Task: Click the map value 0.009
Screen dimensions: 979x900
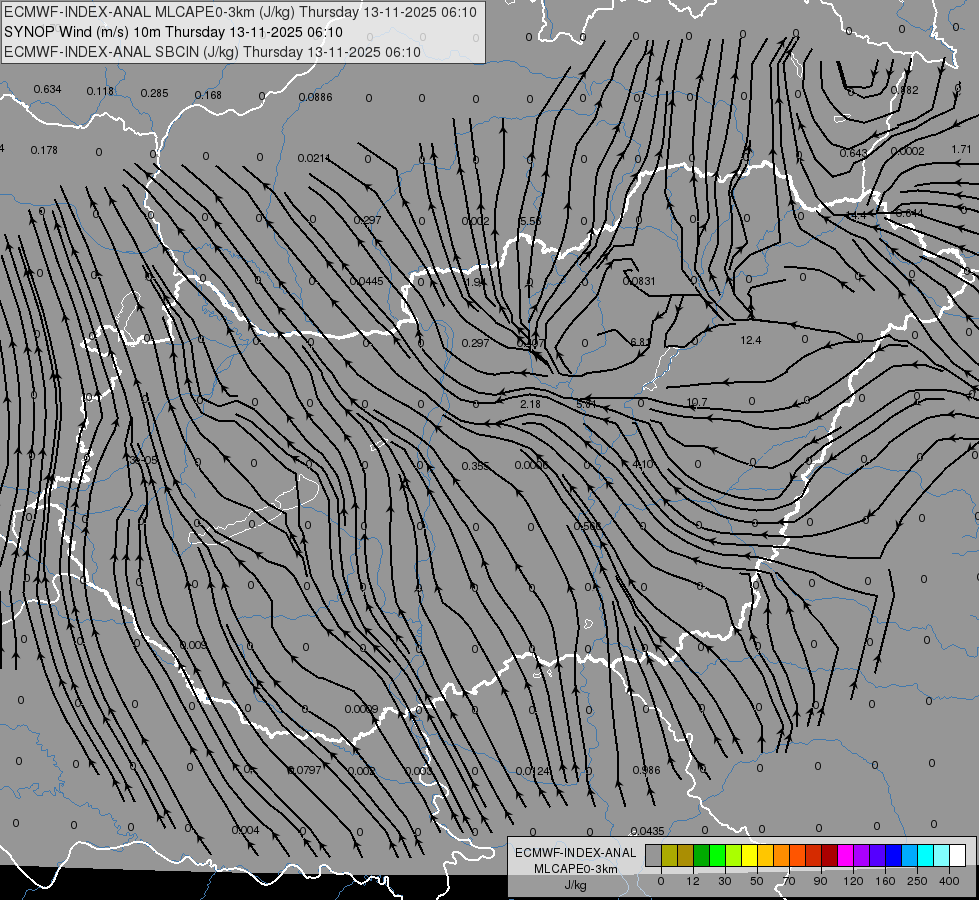Action: coord(194,645)
